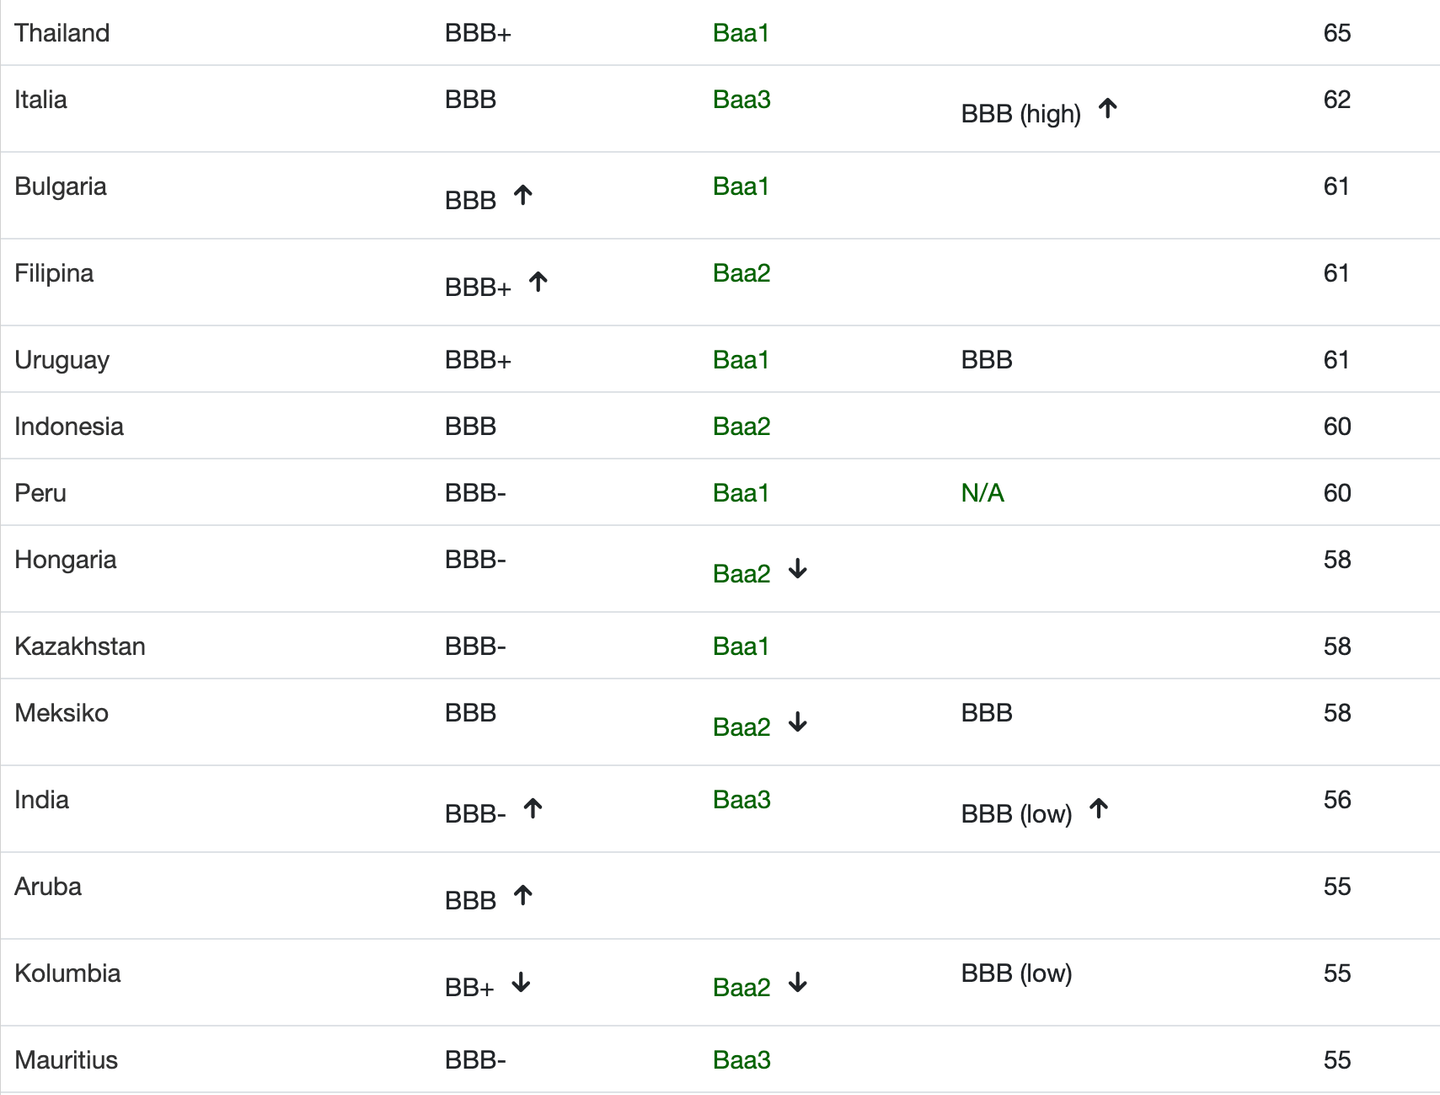Click the up arrow next to Aruba's BBB

tap(523, 896)
